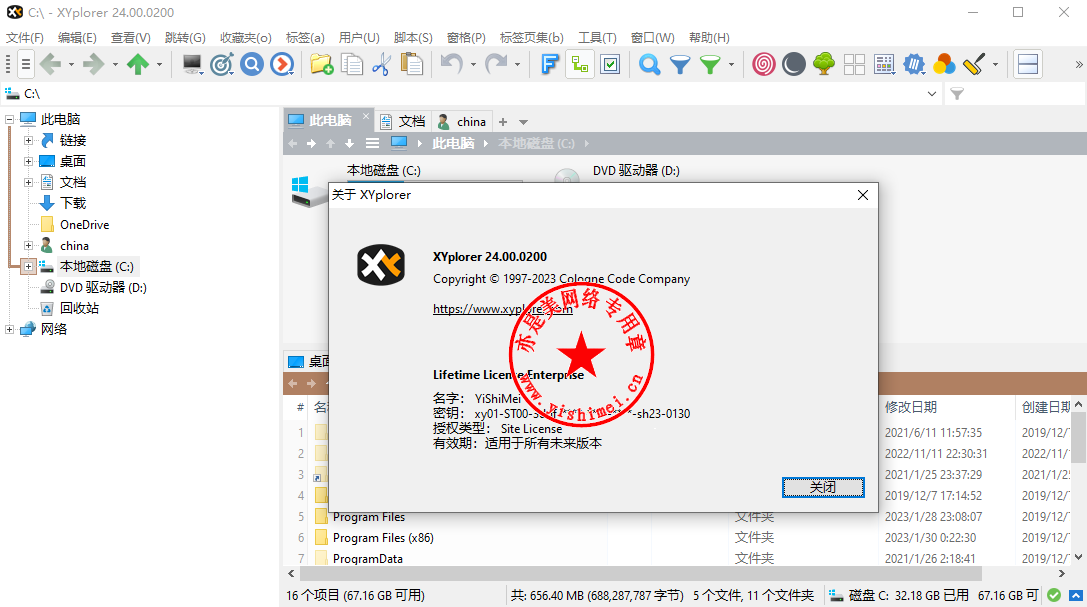
Task: Click the 关闭 button in About dialog
Action: (823, 487)
